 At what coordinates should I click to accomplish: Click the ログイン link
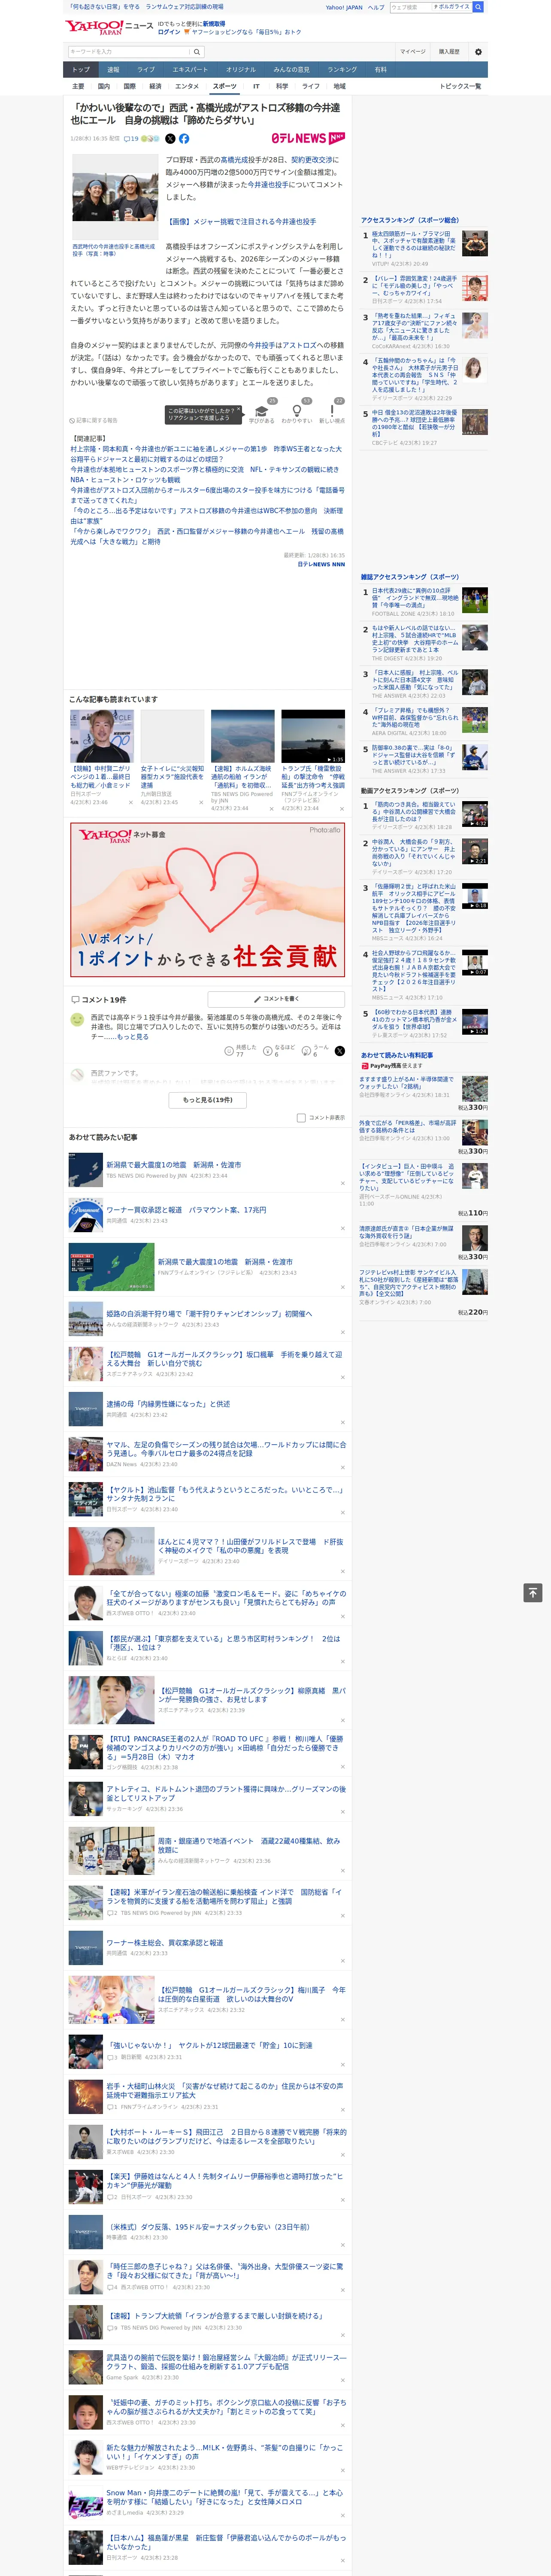point(169,32)
